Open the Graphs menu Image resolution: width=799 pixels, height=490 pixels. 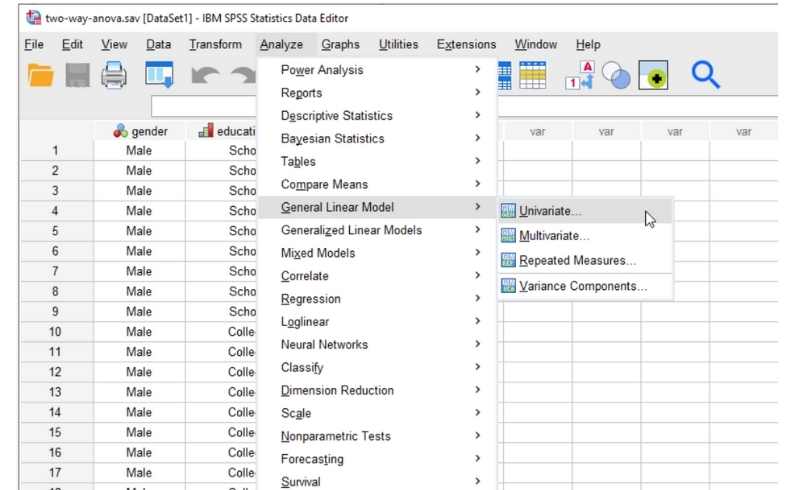(x=340, y=44)
